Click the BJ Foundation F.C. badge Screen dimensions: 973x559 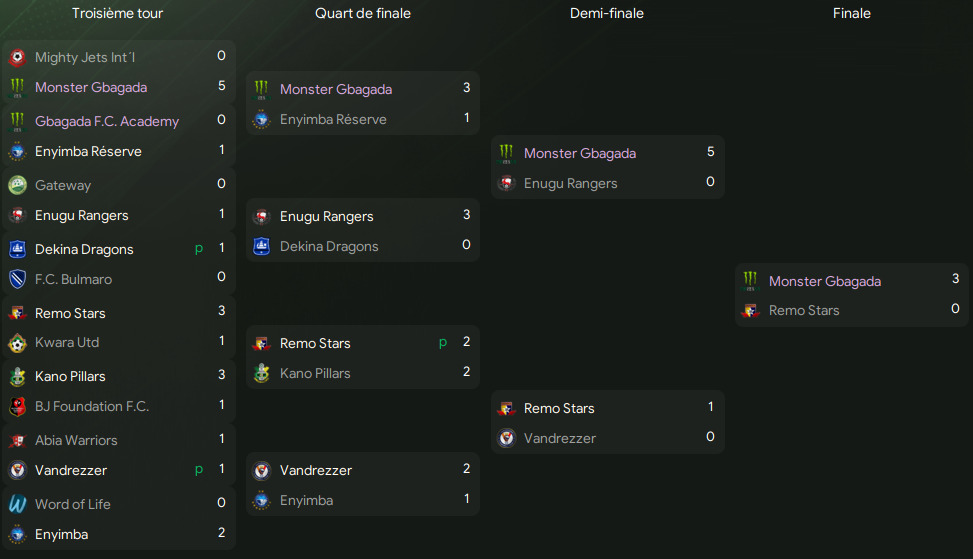(17, 406)
